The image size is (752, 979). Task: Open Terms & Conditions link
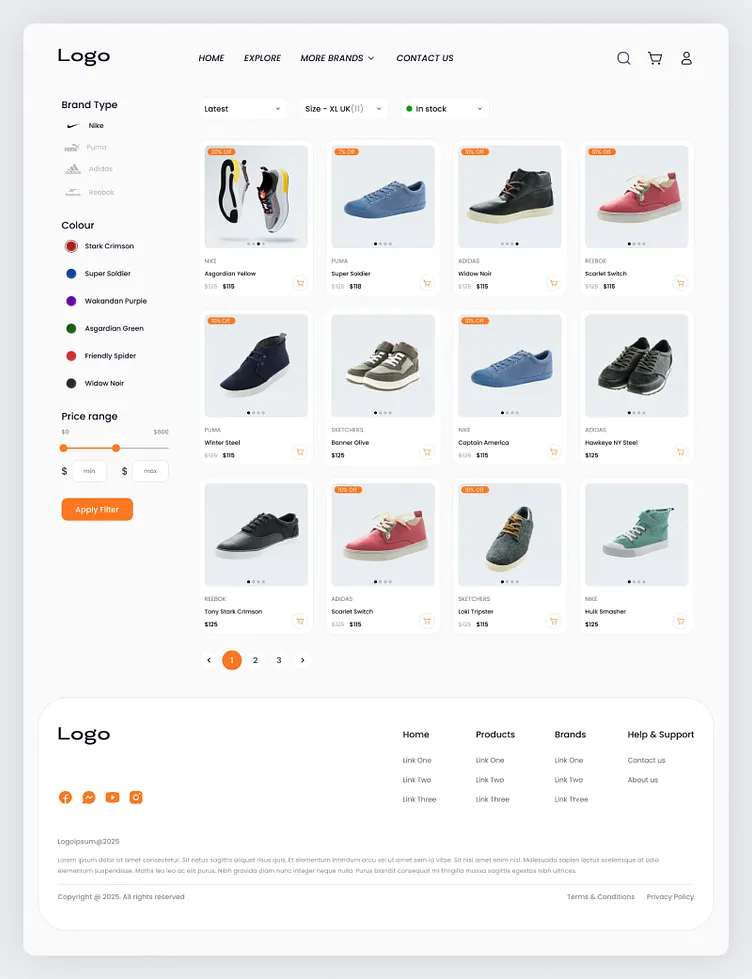pyautogui.click(x=601, y=897)
